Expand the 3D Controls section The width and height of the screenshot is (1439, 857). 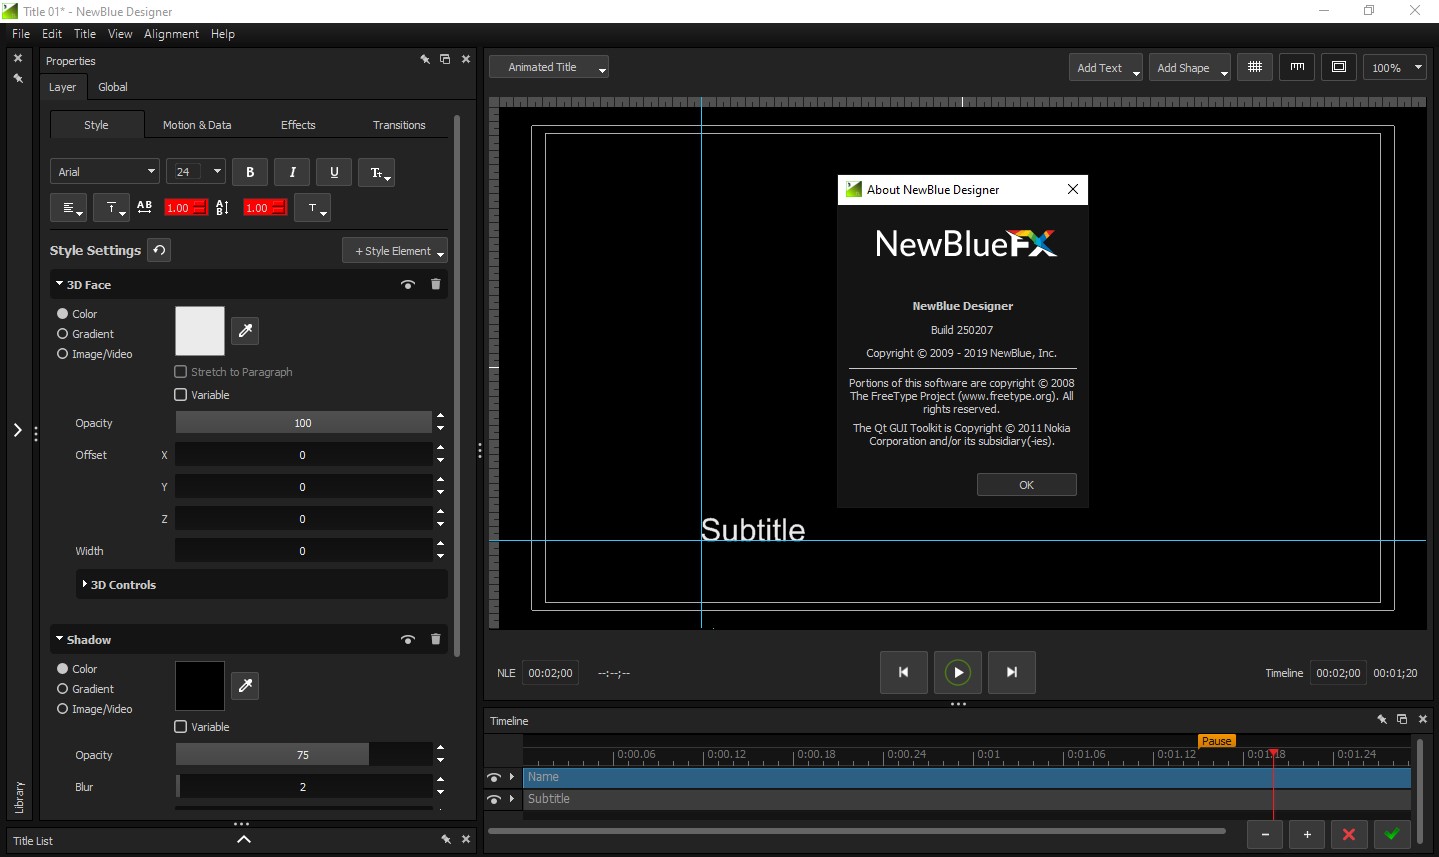pos(124,585)
